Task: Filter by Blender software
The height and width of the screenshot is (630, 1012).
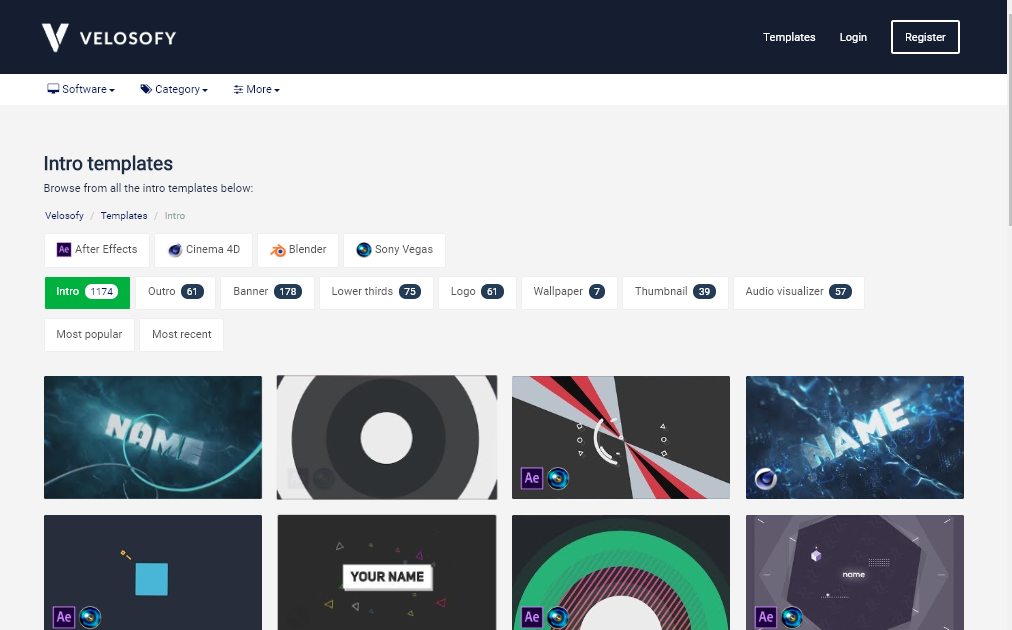Action: [298, 250]
